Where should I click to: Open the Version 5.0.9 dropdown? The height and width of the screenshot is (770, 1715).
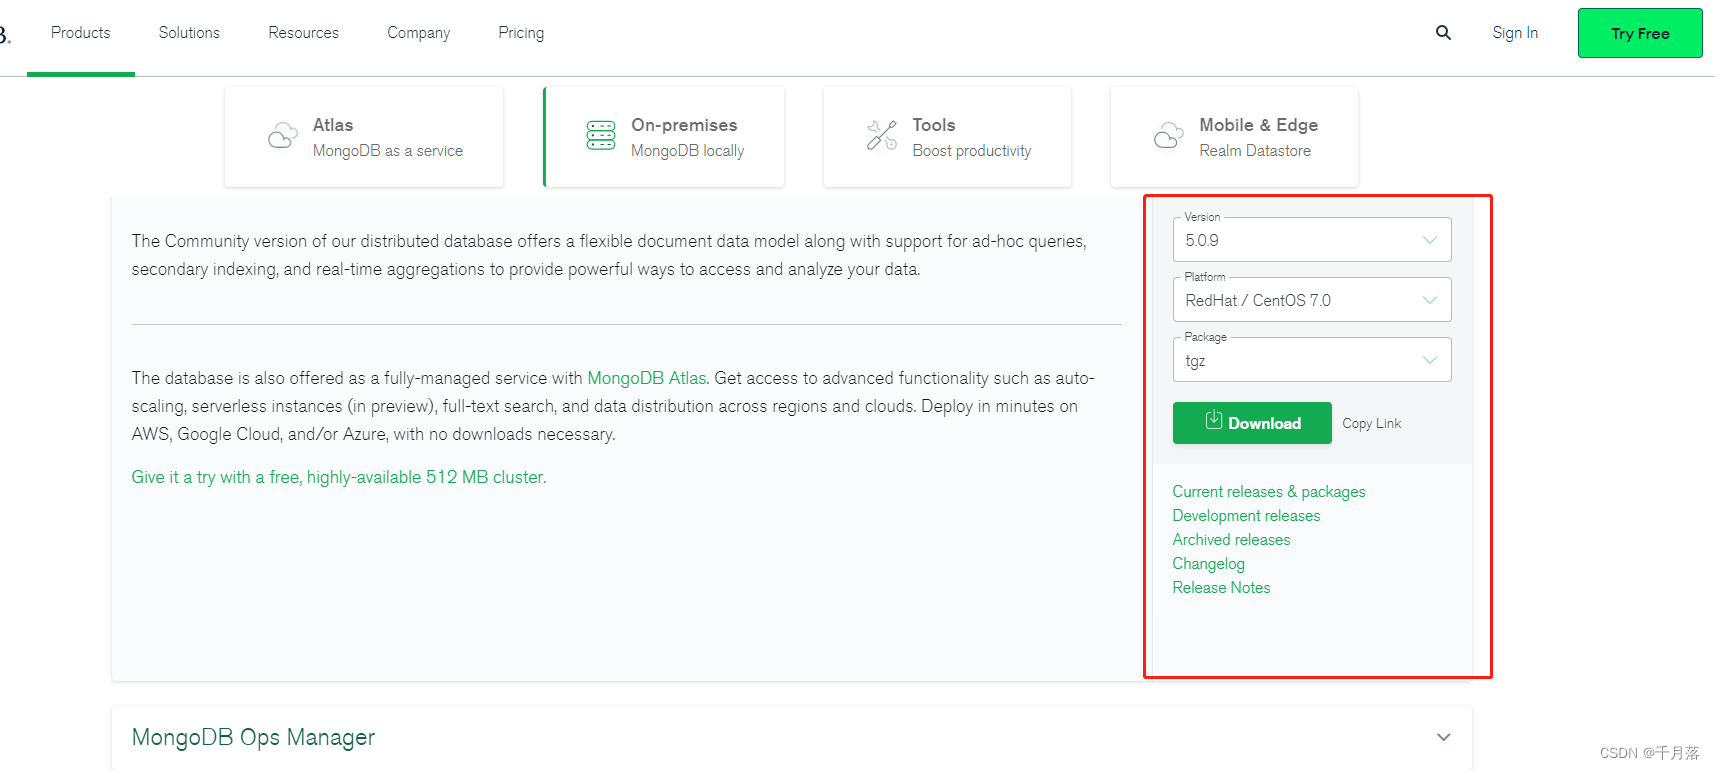coord(1312,240)
